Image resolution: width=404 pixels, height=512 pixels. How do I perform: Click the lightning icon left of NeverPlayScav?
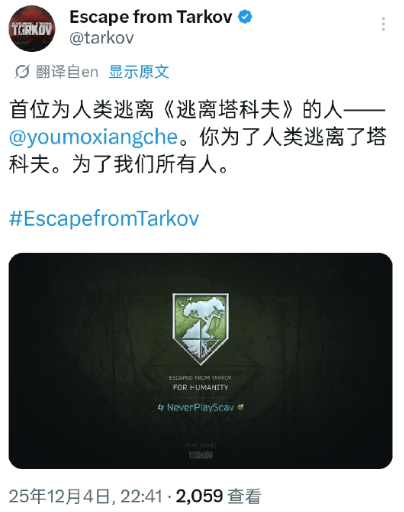click(x=161, y=407)
